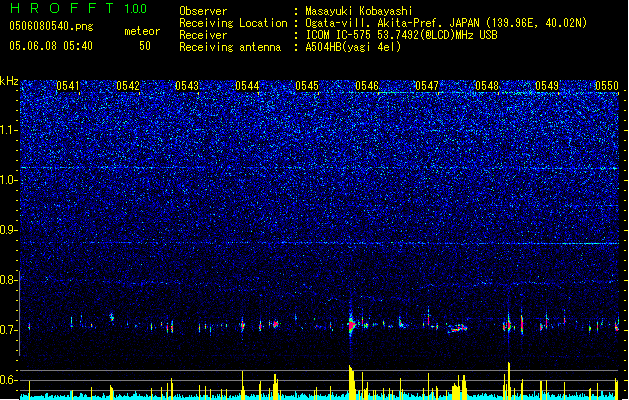Click the 0547 time marker

427,86
